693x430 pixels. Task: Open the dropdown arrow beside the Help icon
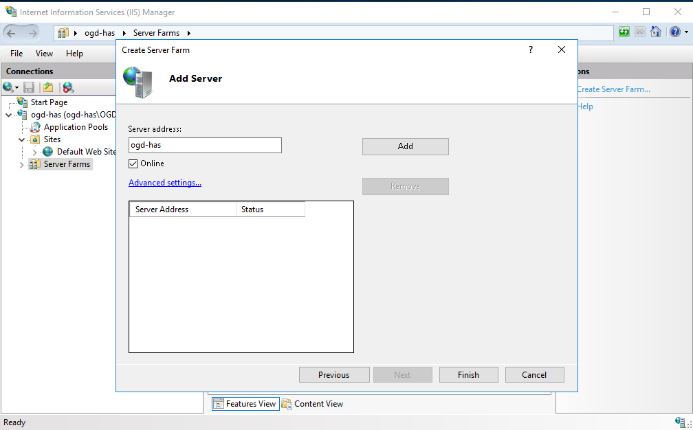(686, 32)
